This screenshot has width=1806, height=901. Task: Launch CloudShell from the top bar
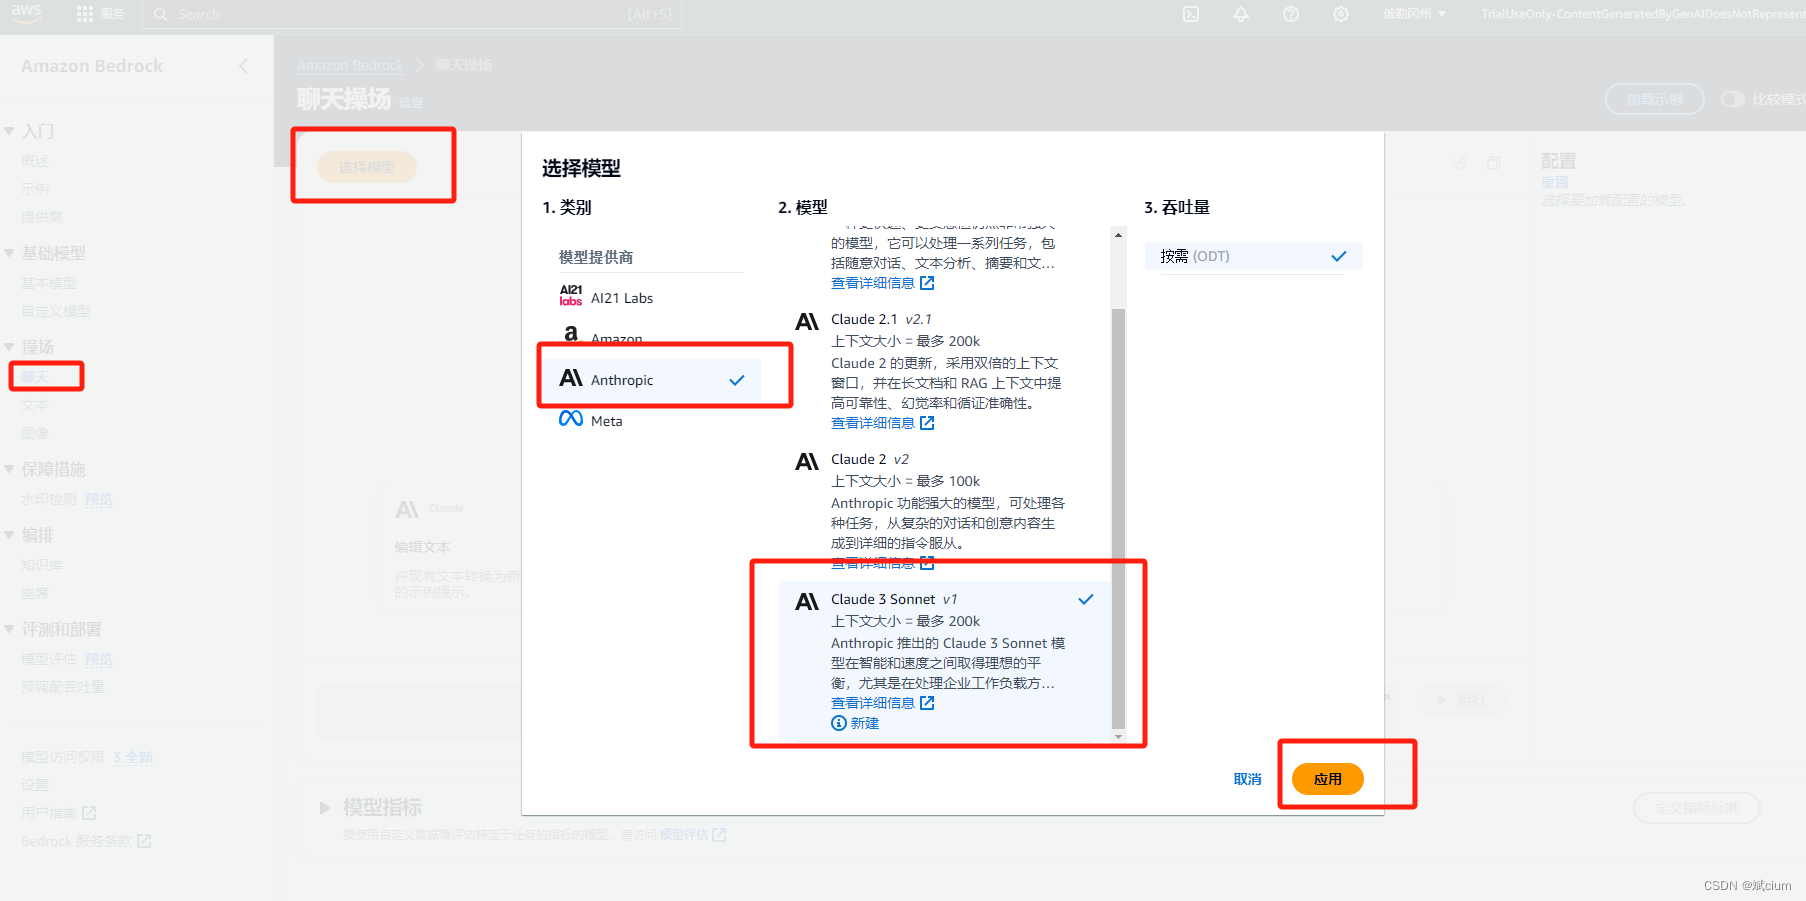[x=1191, y=14]
